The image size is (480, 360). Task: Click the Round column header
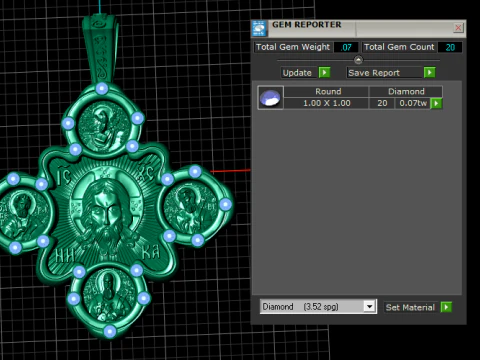pos(328,91)
